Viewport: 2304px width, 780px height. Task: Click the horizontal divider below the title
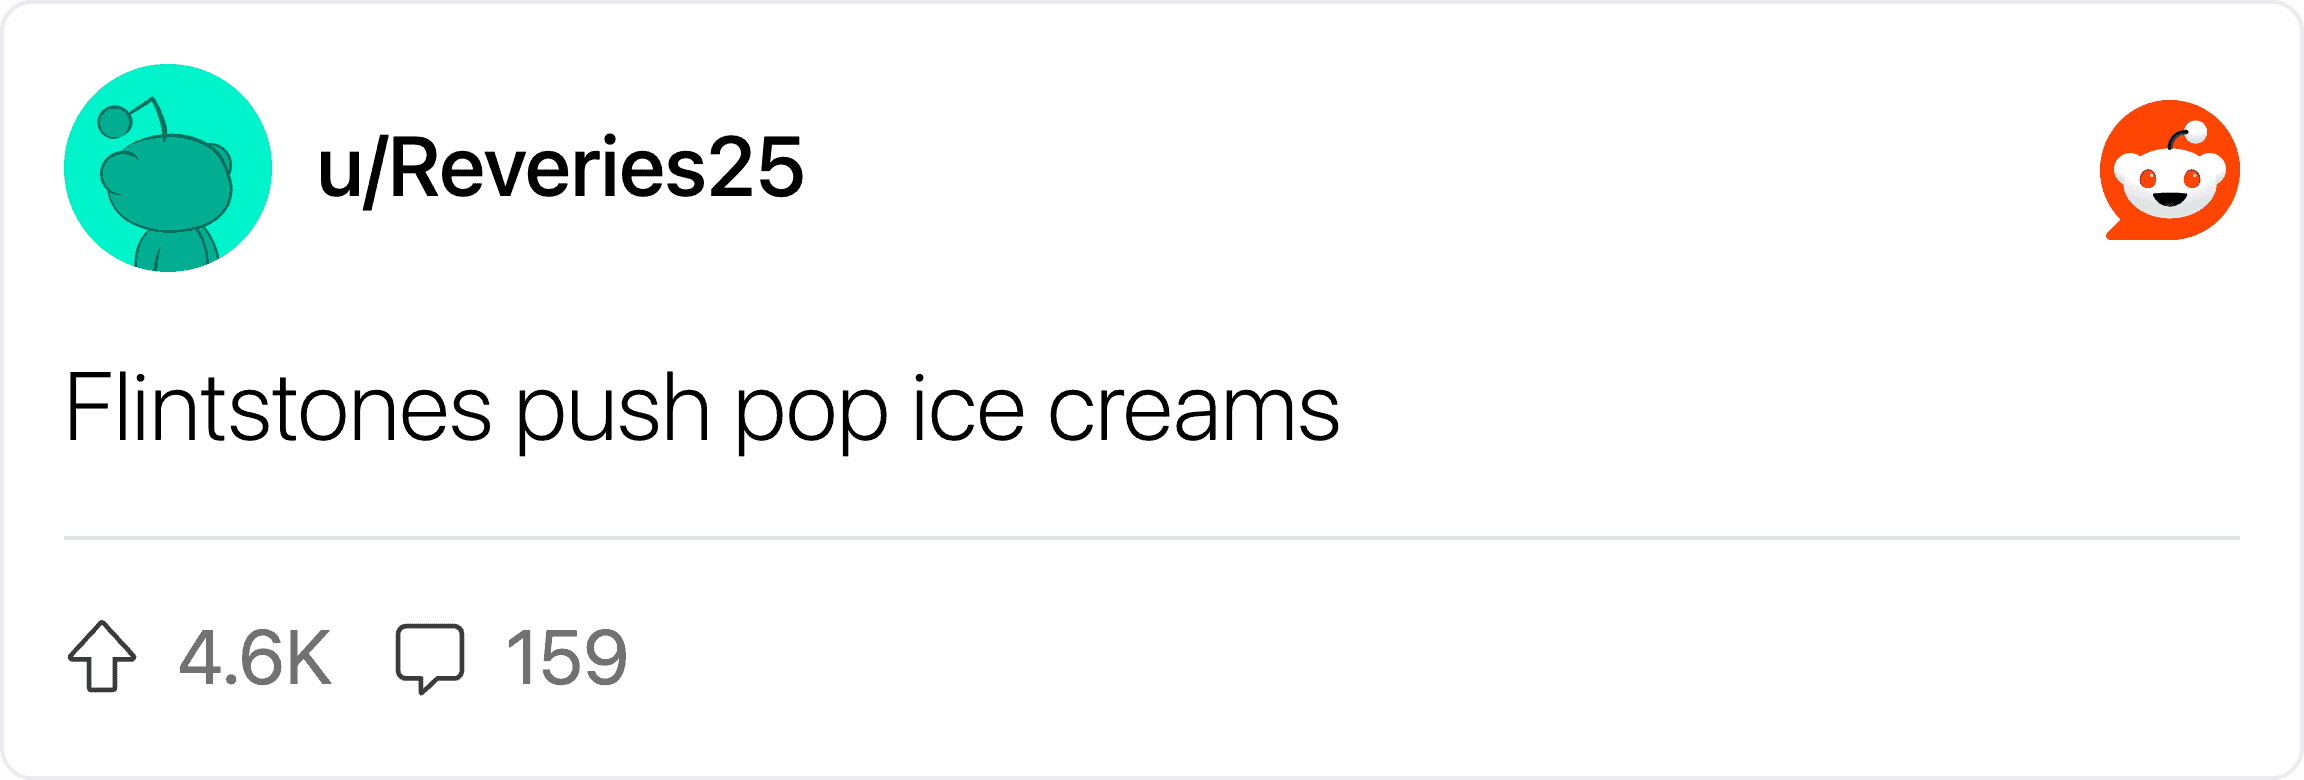point(1152,538)
